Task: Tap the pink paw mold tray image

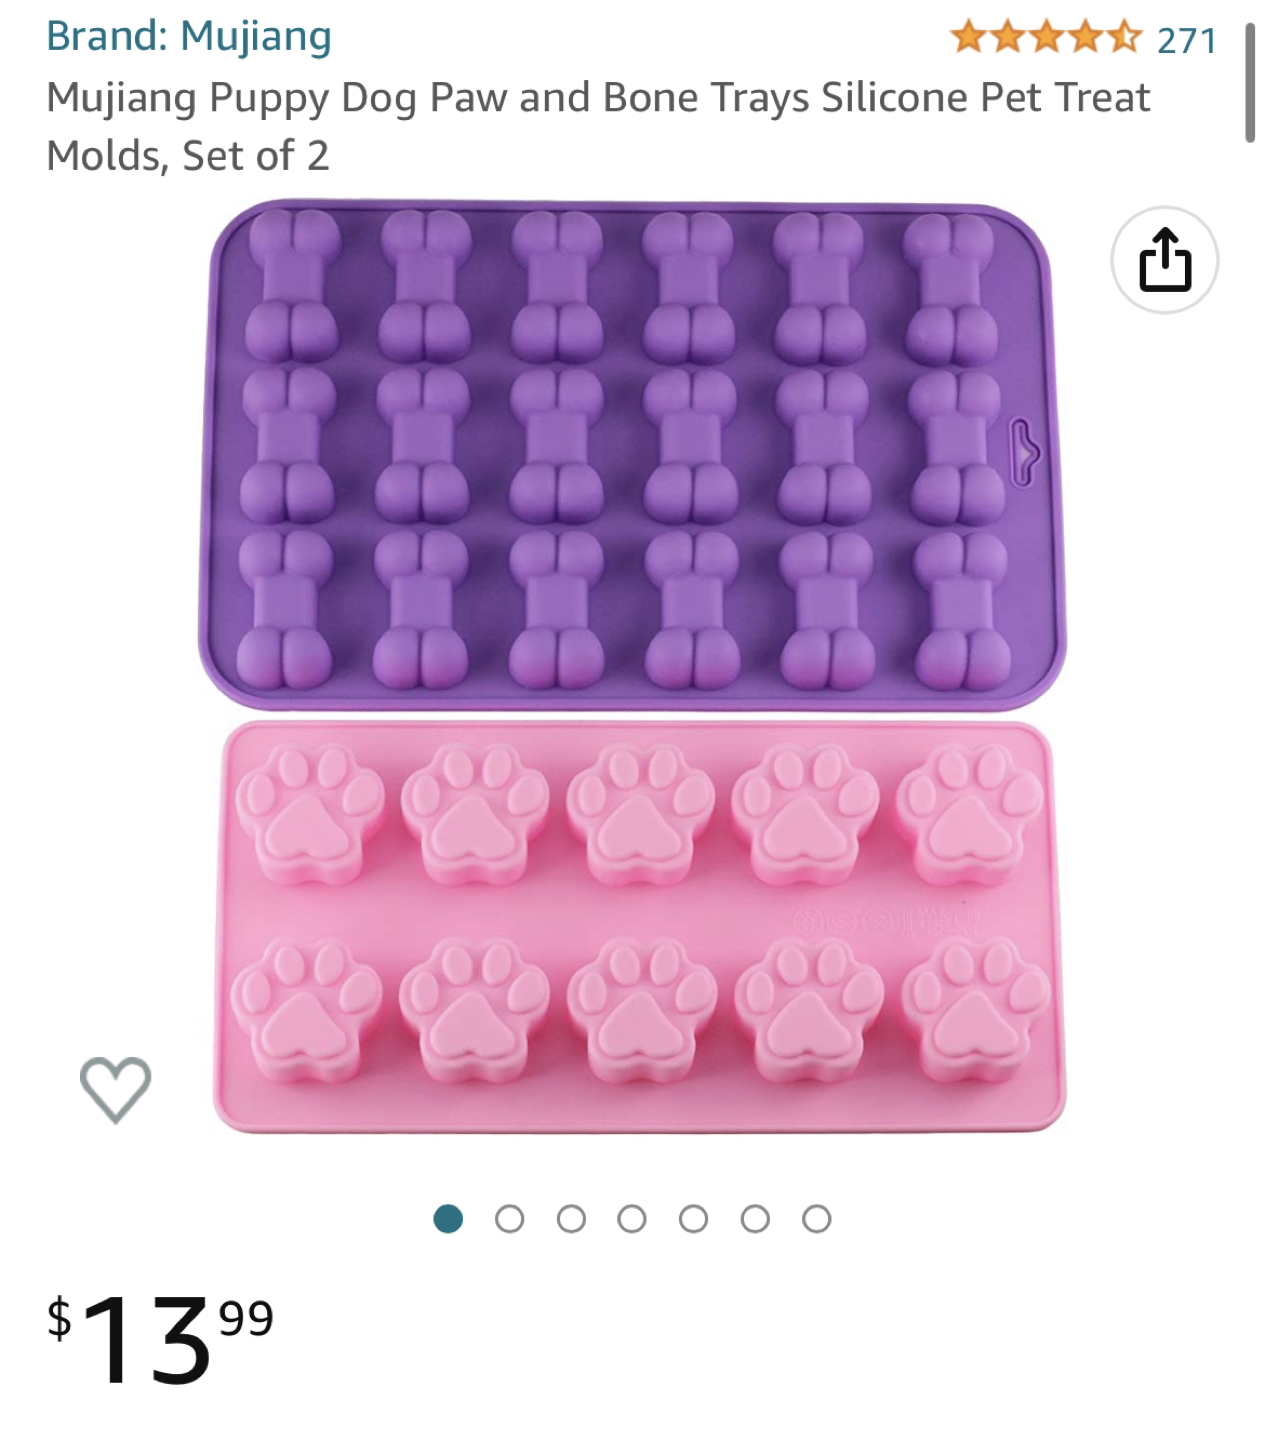Action: tap(639, 927)
